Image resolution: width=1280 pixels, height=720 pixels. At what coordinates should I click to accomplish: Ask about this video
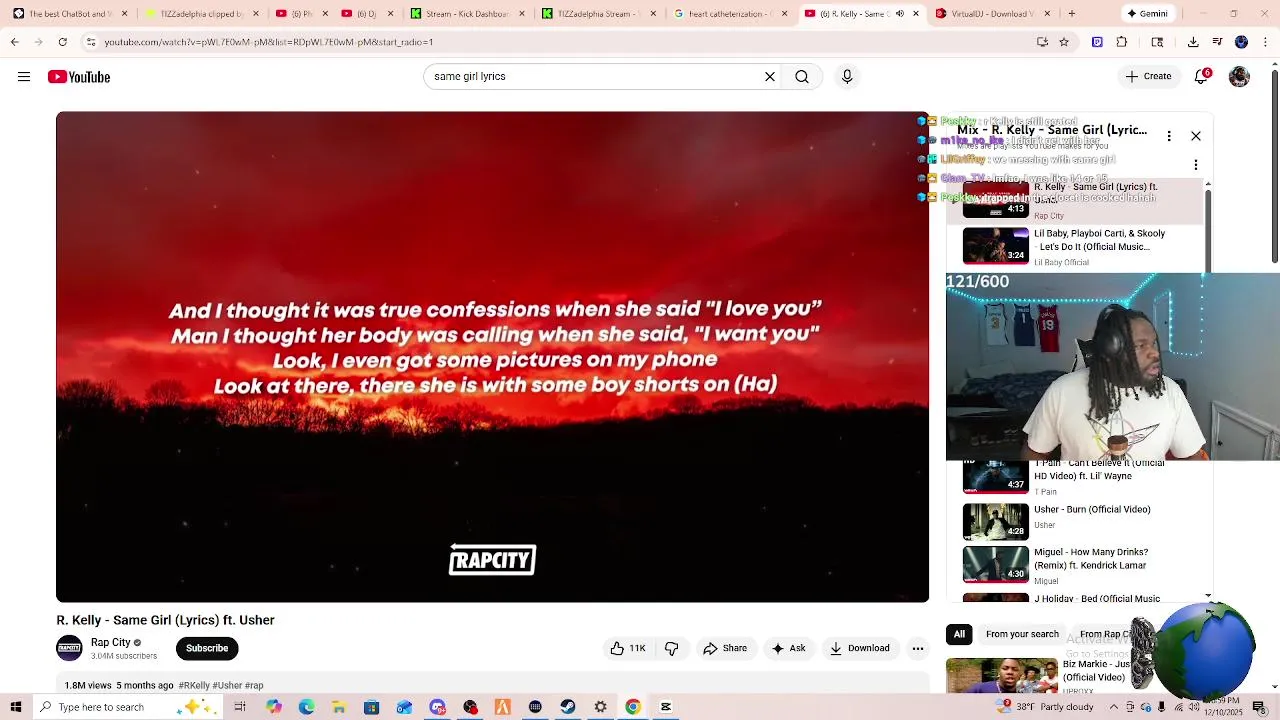click(x=788, y=648)
